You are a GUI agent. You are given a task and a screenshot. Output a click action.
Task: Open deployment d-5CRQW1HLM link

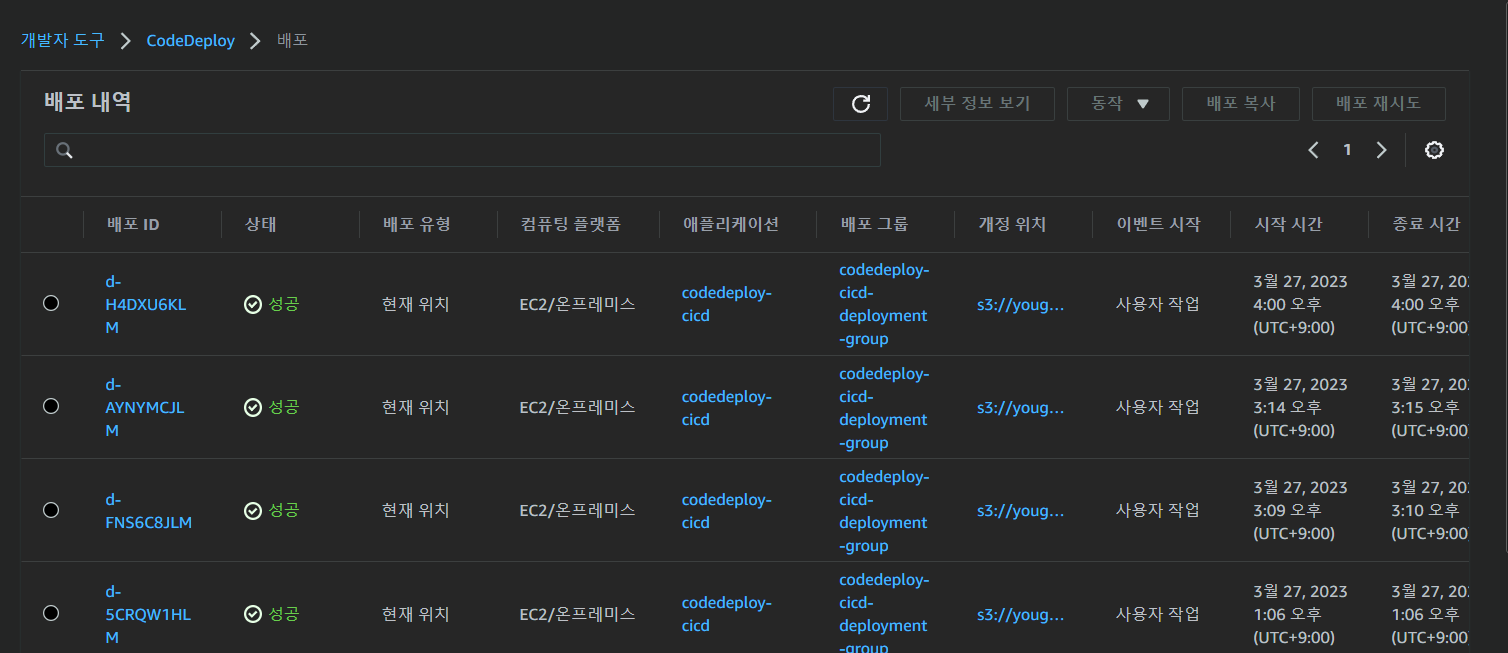pos(147,613)
